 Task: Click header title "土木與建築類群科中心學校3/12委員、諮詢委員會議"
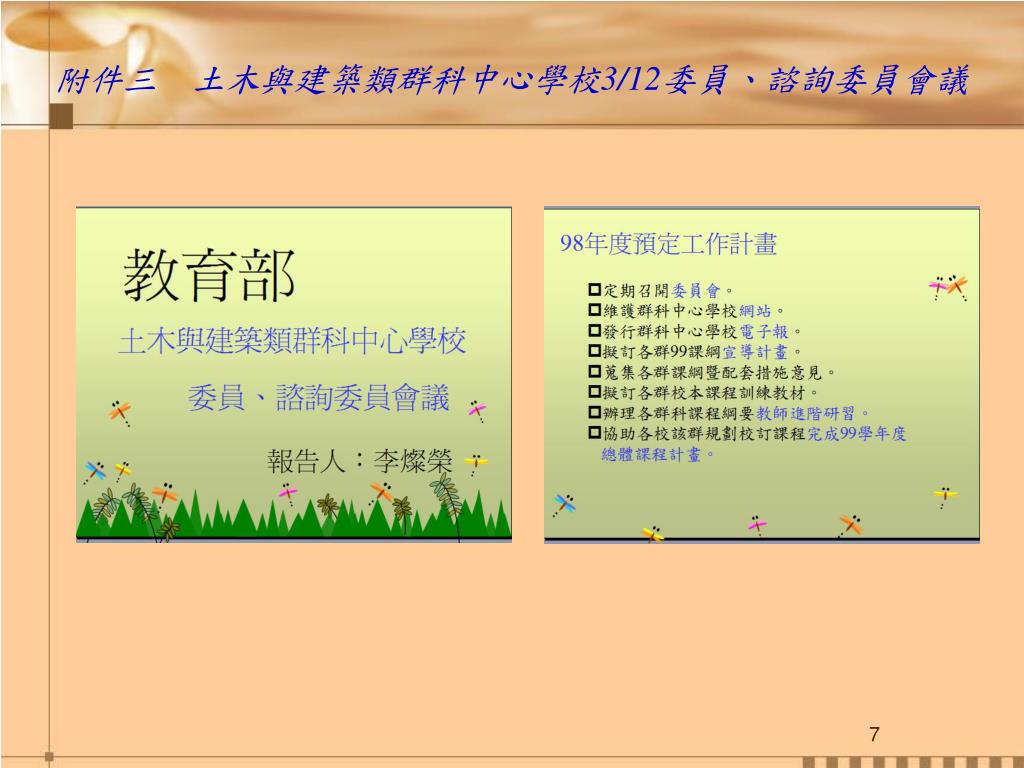[x=581, y=81]
